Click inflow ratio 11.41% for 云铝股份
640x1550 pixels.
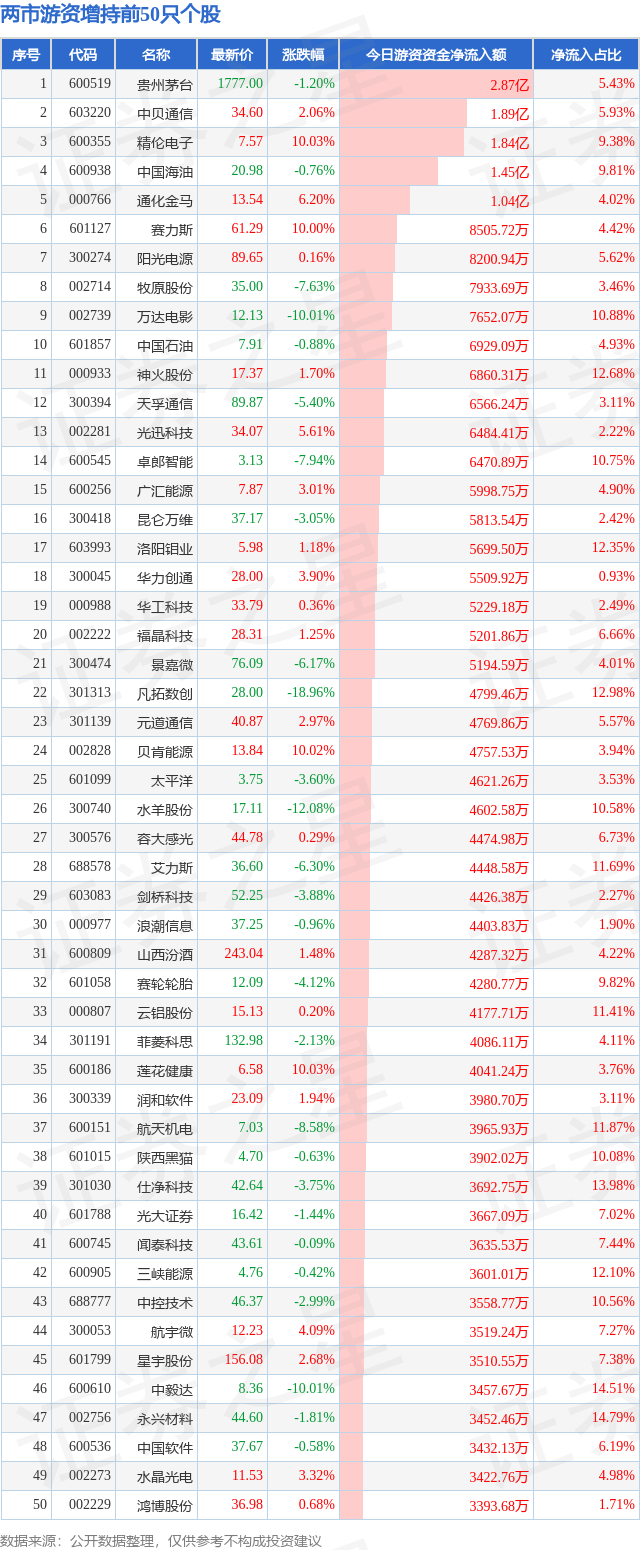[x=614, y=1012]
